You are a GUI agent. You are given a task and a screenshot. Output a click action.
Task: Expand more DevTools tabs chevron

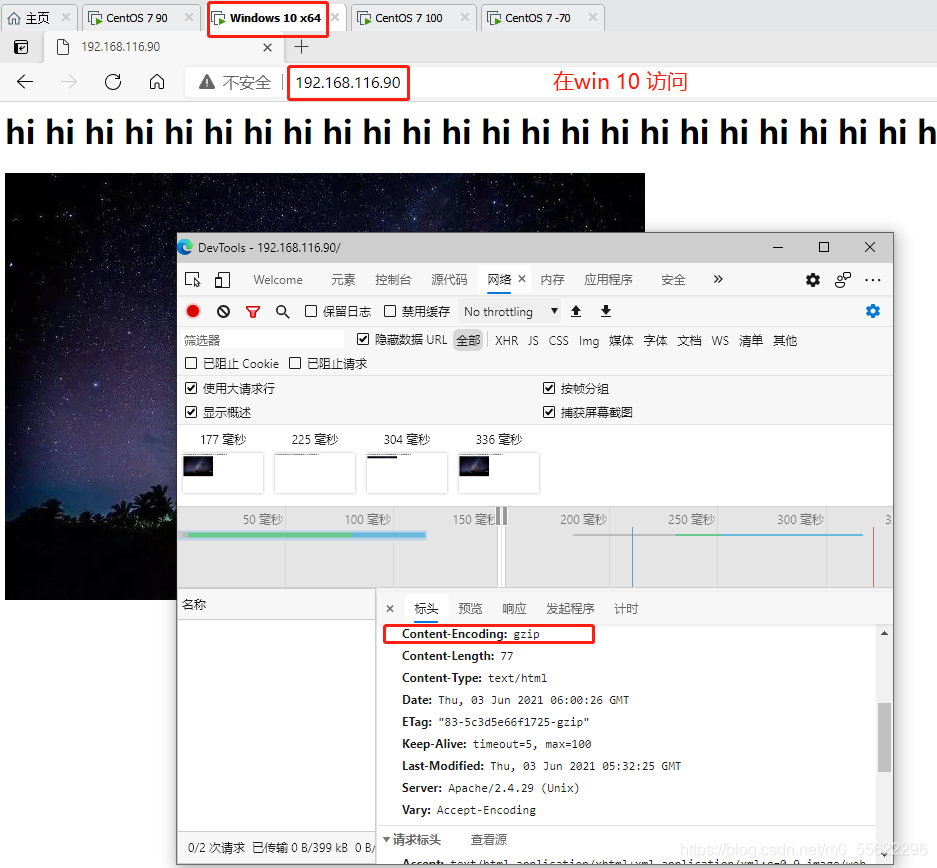click(718, 279)
